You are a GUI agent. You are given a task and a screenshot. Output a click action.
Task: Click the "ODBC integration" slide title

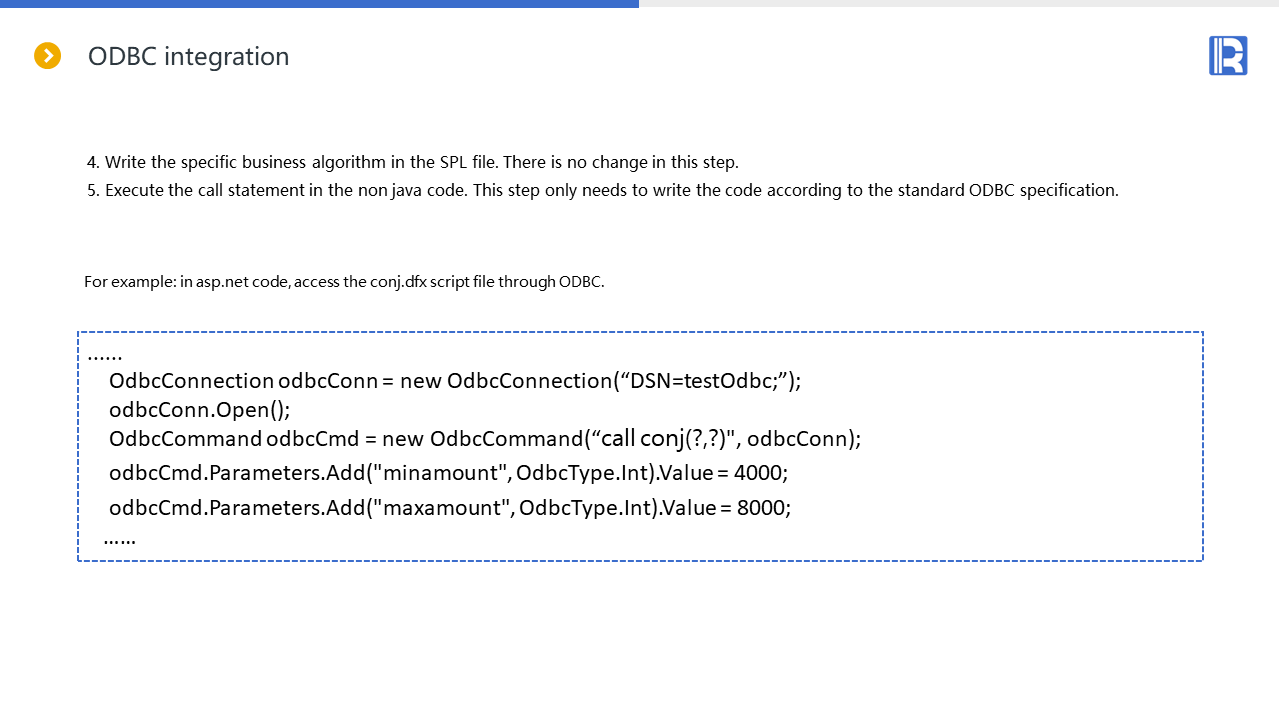click(188, 57)
